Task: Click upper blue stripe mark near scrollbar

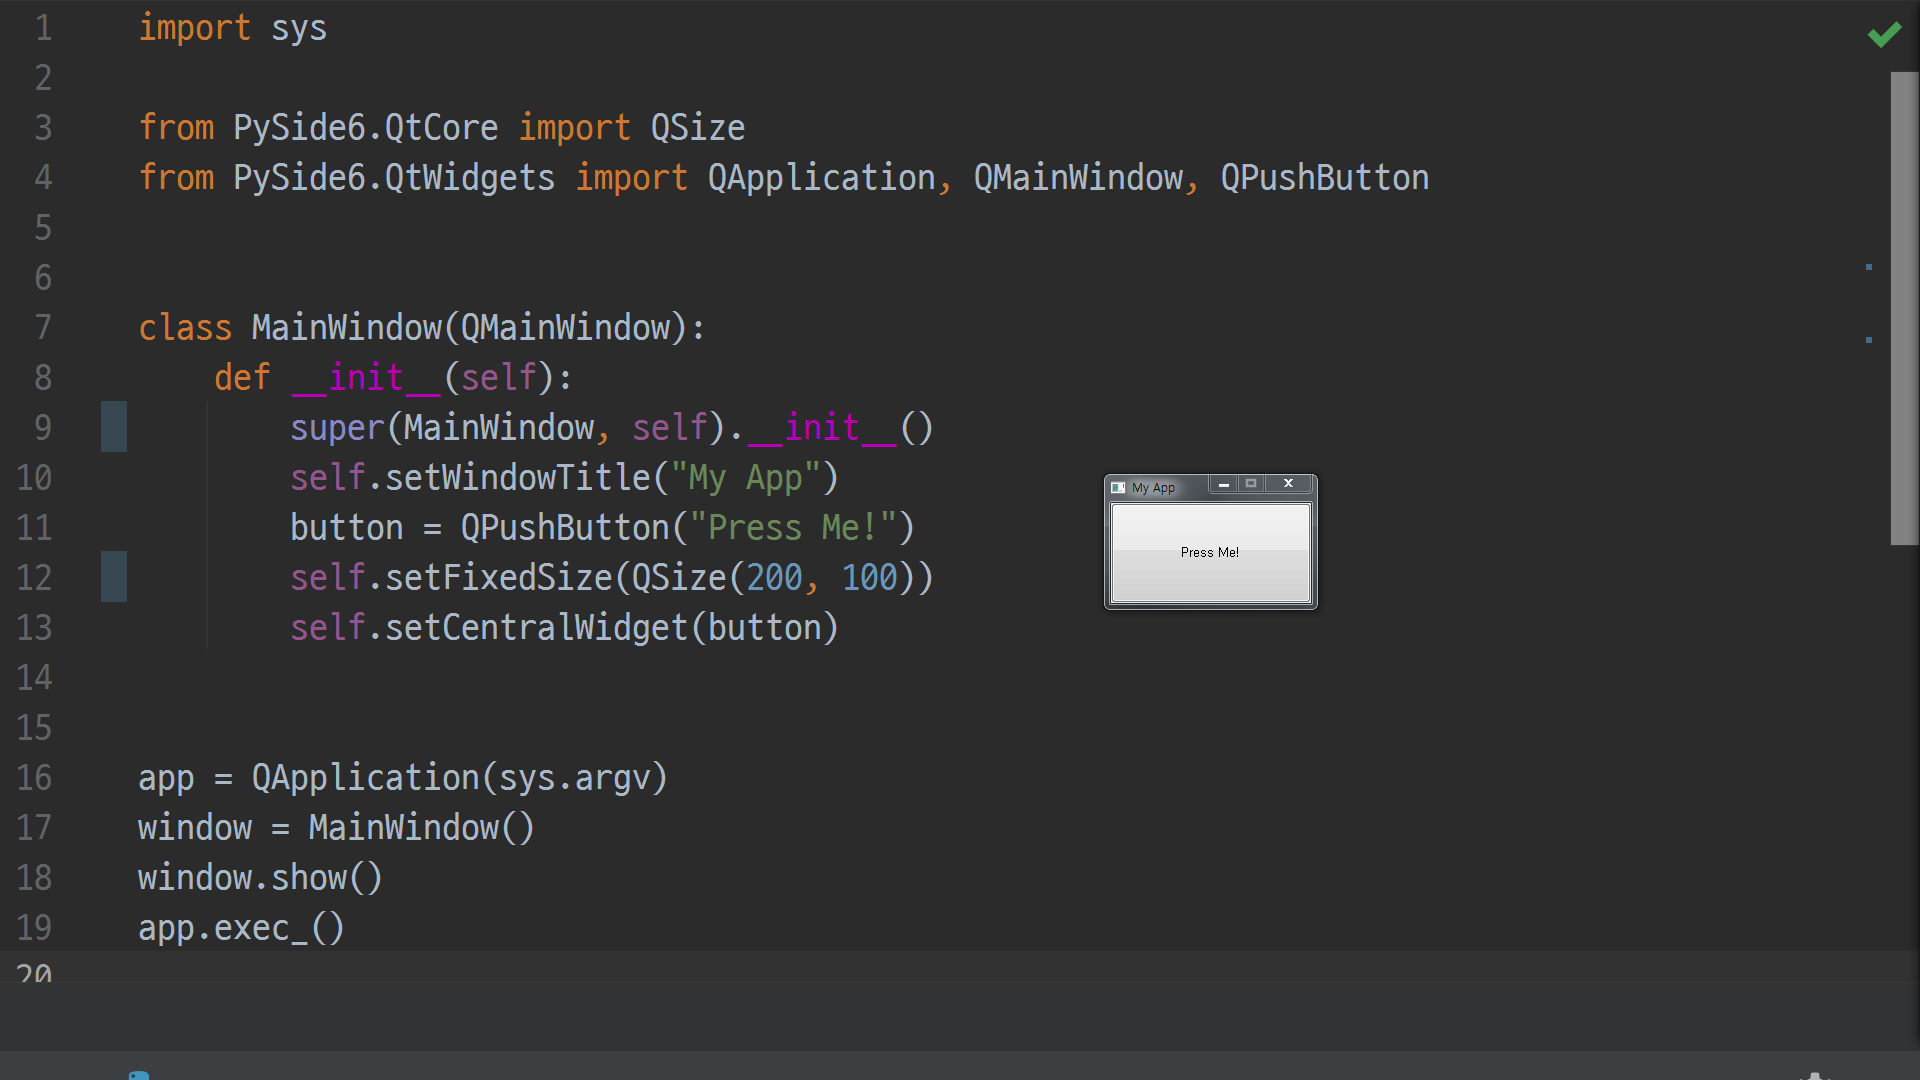Action: point(1868,267)
